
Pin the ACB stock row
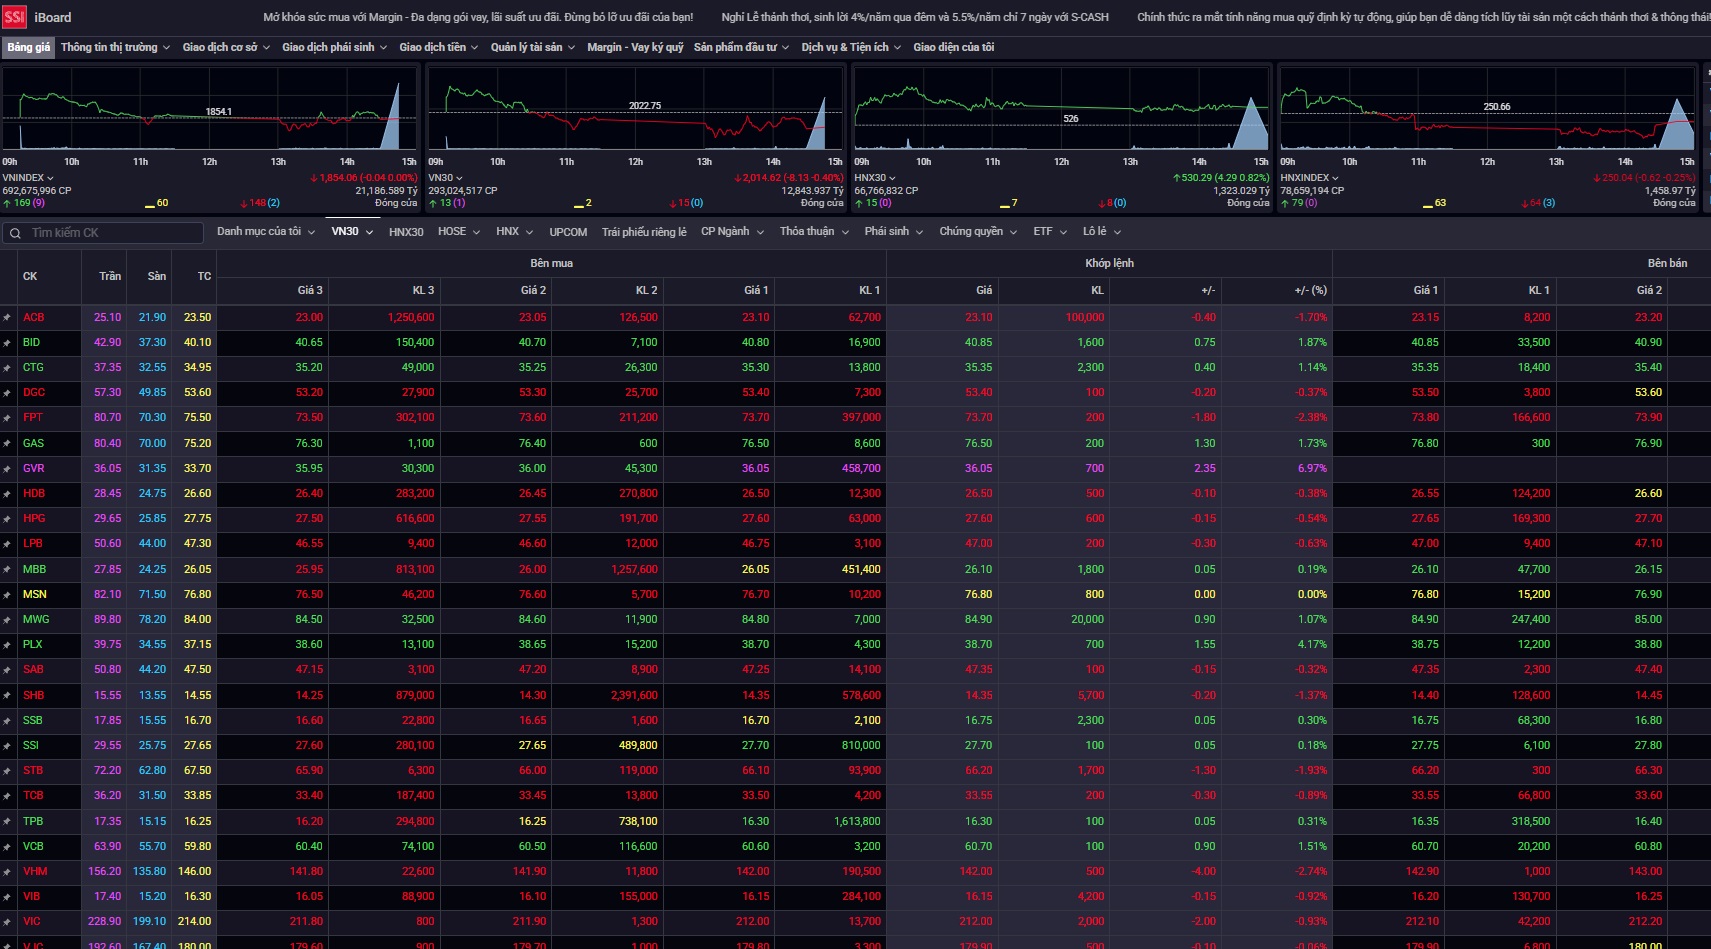(x=7, y=318)
